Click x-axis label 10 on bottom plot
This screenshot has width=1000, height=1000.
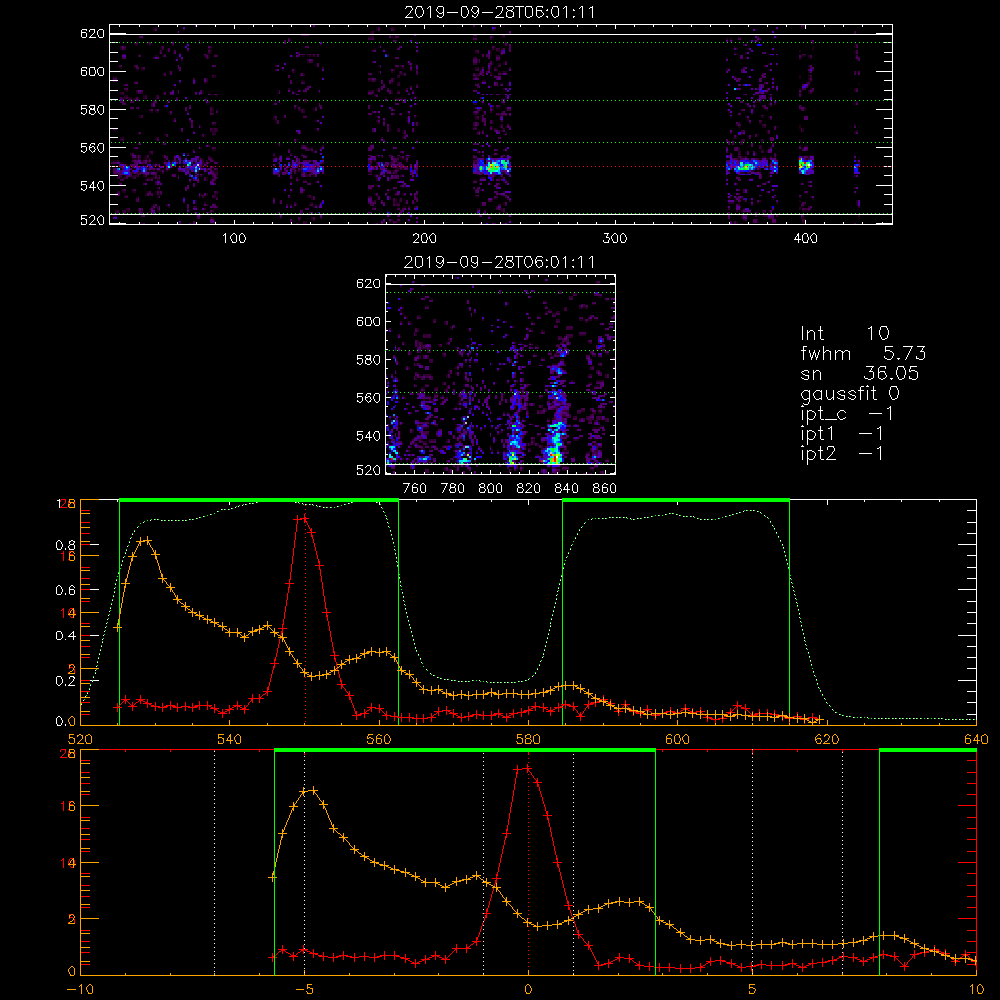(976, 990)
